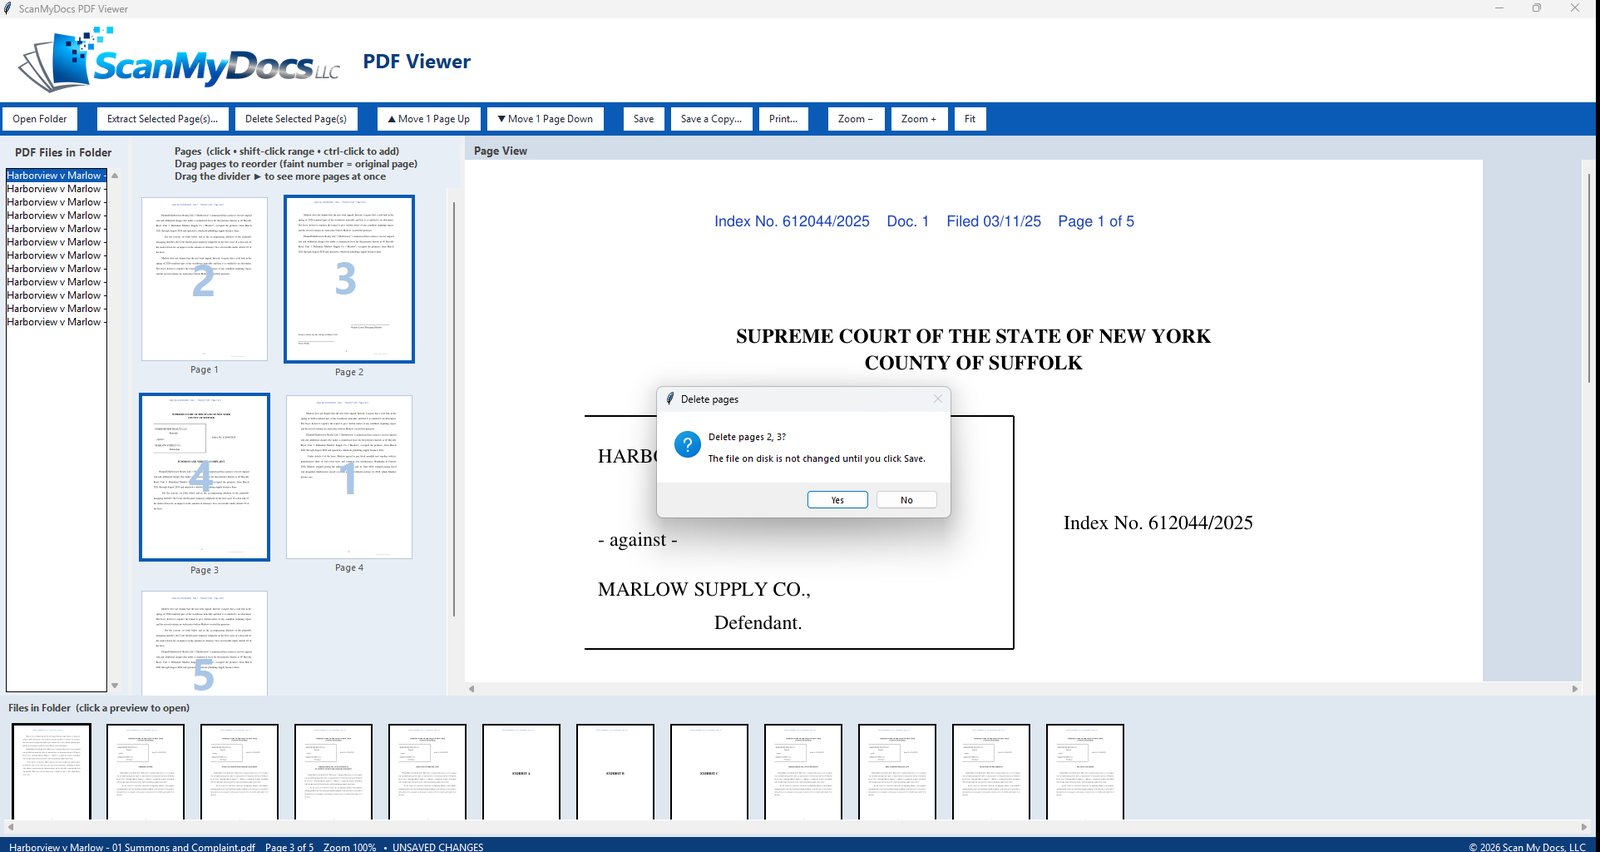1600x852 pixels.
Task: Click the blue question mark dialog icon
Action: point(687,445)
